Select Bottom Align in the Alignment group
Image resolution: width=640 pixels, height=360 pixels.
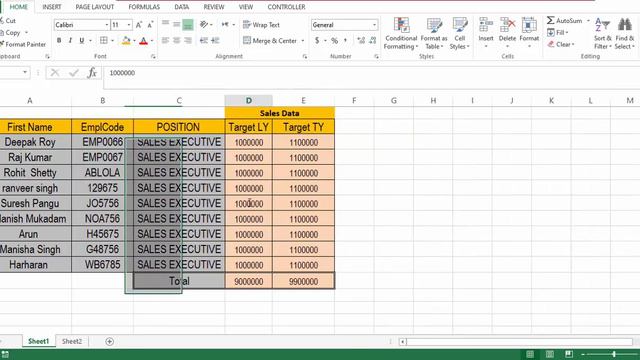click(x=188, y=24)
